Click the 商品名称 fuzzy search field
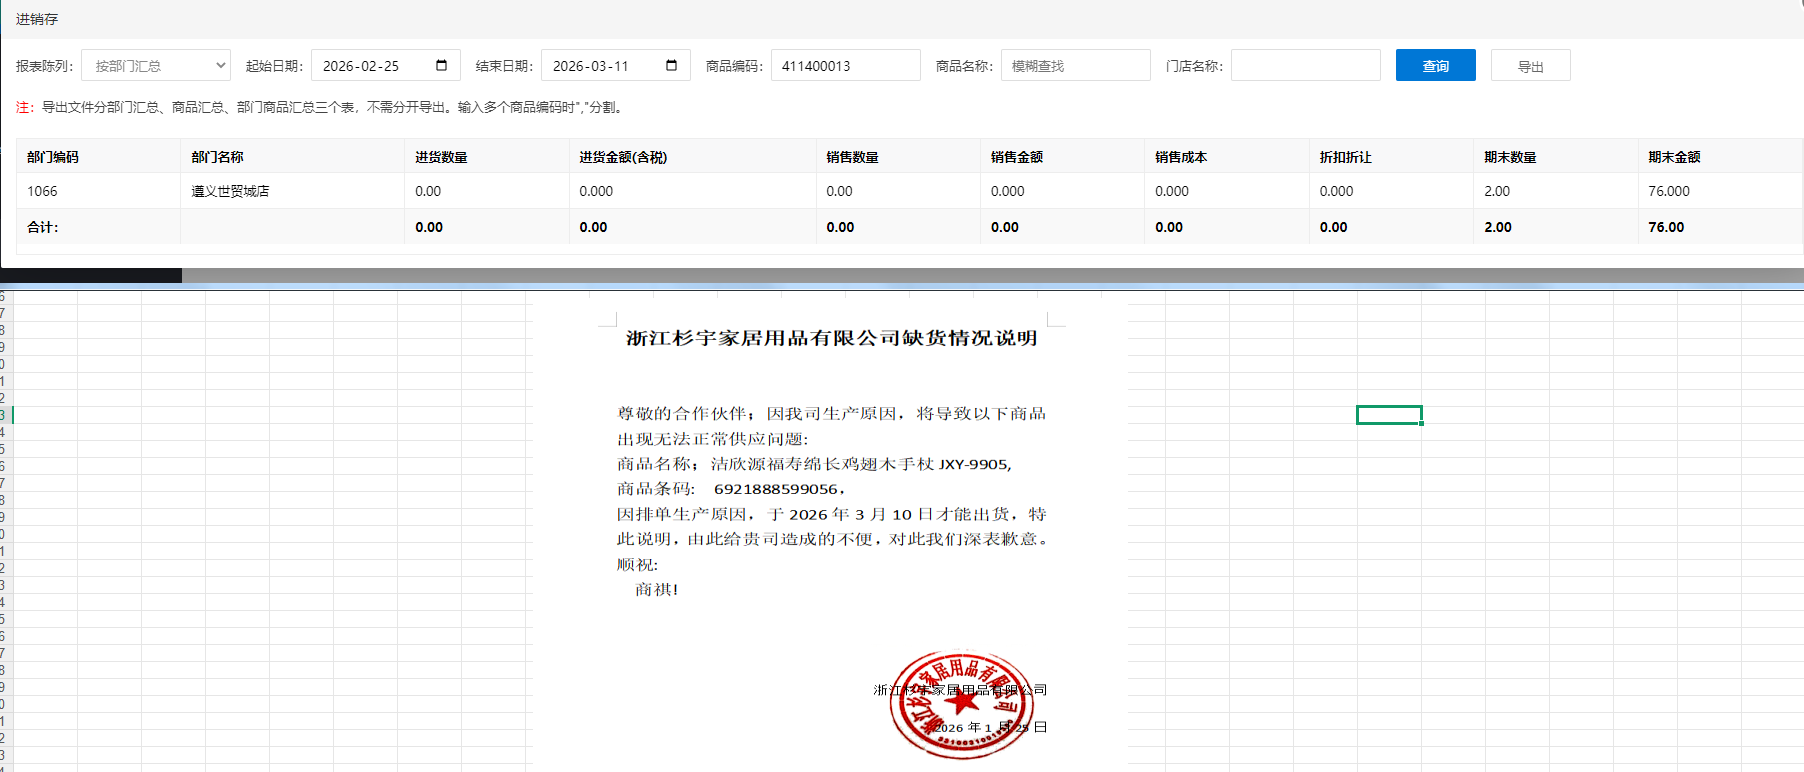The image size is (1804, 772). tap(1075, 66)
